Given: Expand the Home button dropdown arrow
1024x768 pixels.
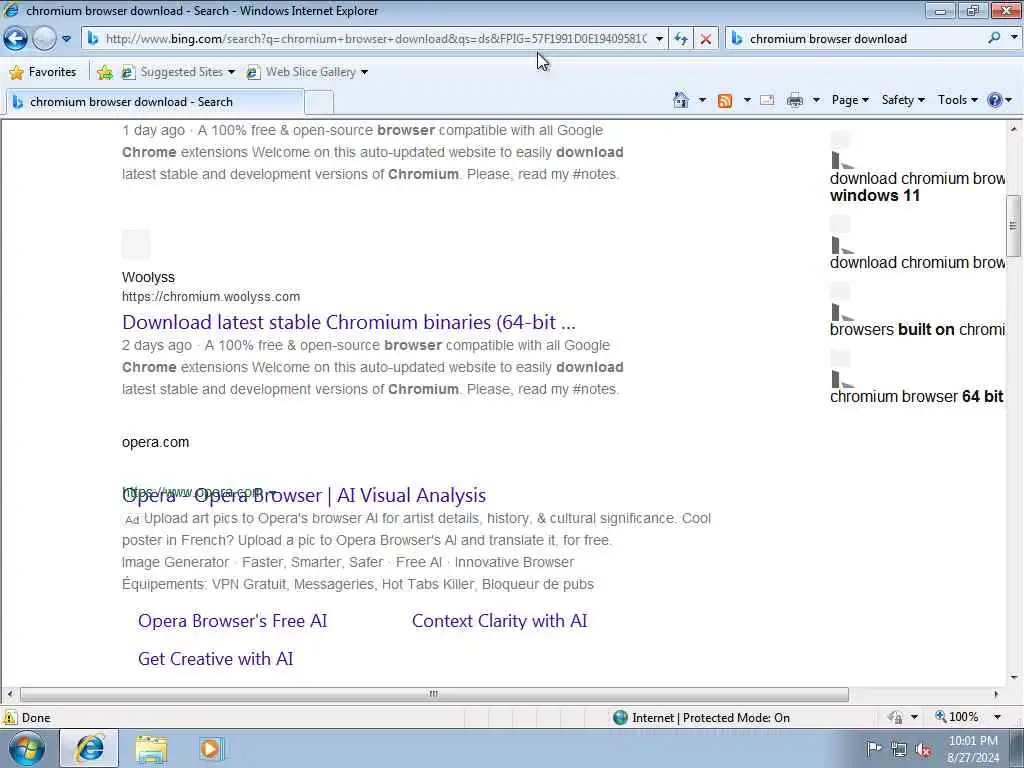Looking at the screenshot, I should pyautogui.click(x=702, y=100).
